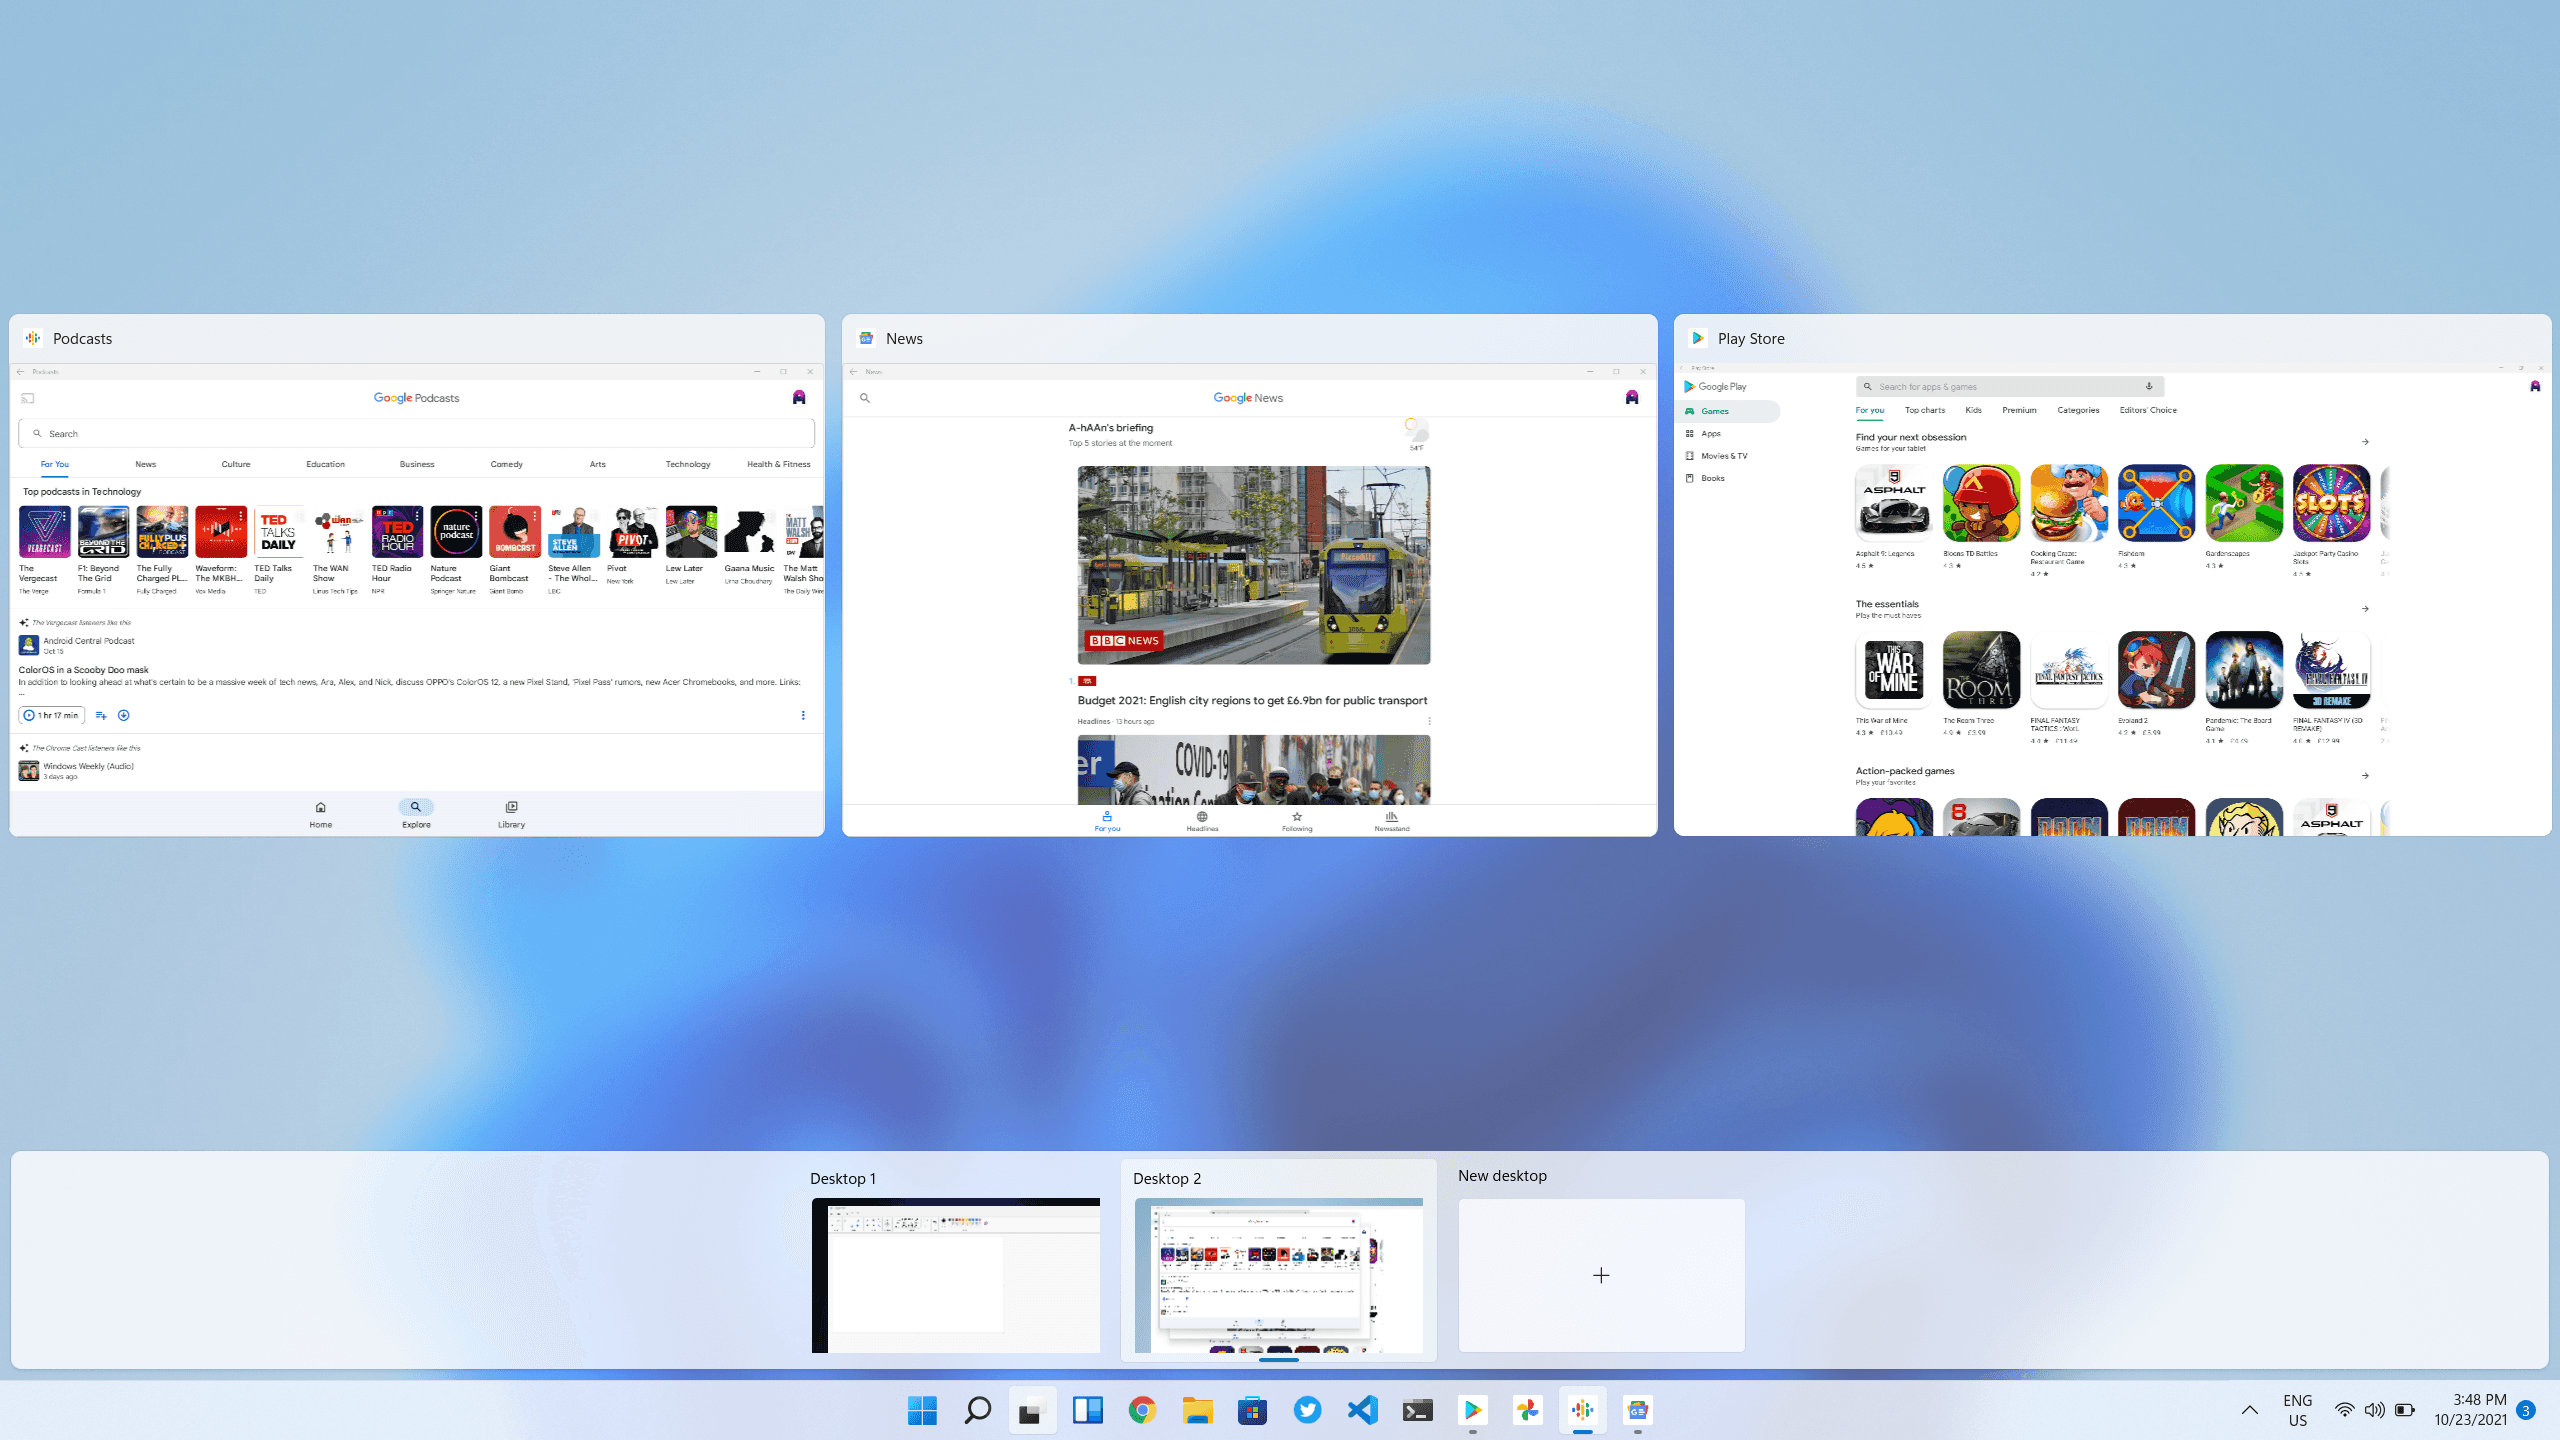Open Microsoft Store from the taskbar
Screen dimensions: 2560x1440
[x=1252, y=1410]
